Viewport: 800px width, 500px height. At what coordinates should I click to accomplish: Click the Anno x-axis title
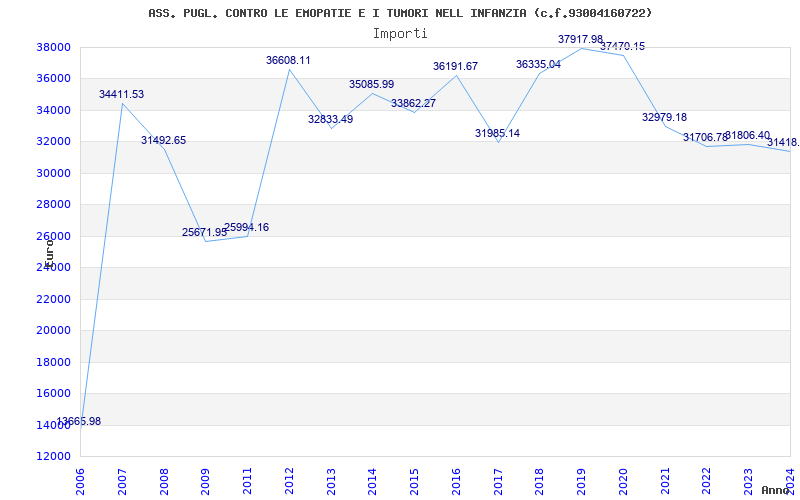tap(775, 490)
